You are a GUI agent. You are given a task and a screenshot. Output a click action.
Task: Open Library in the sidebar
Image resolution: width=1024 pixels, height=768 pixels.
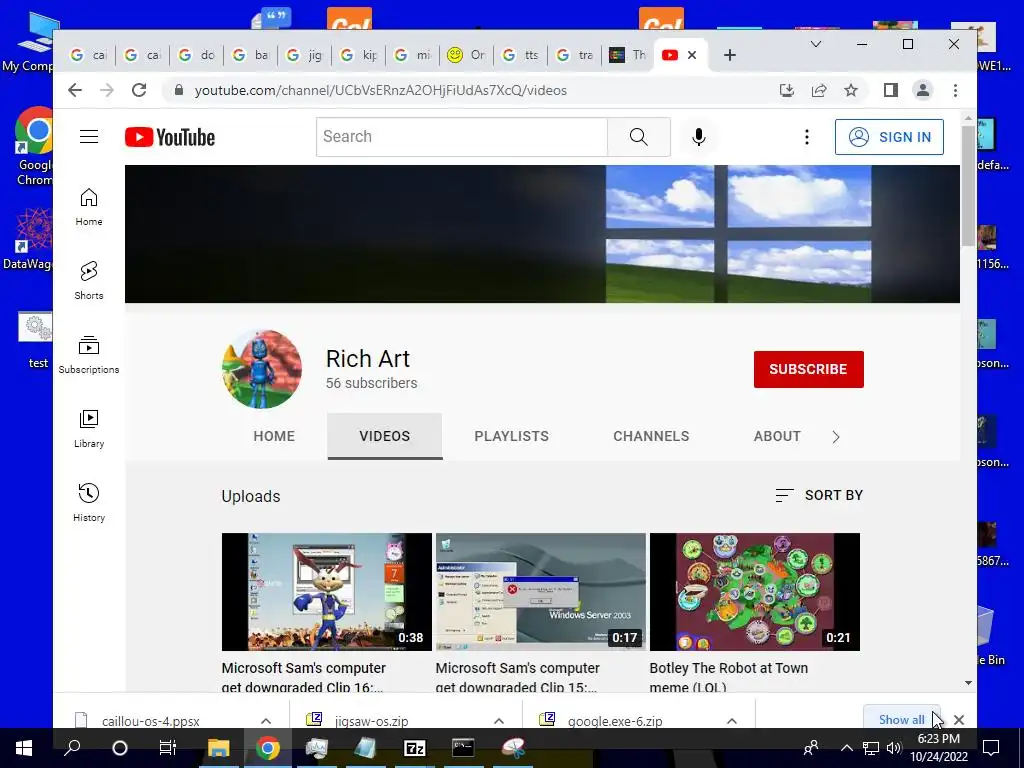coord(89,428)
